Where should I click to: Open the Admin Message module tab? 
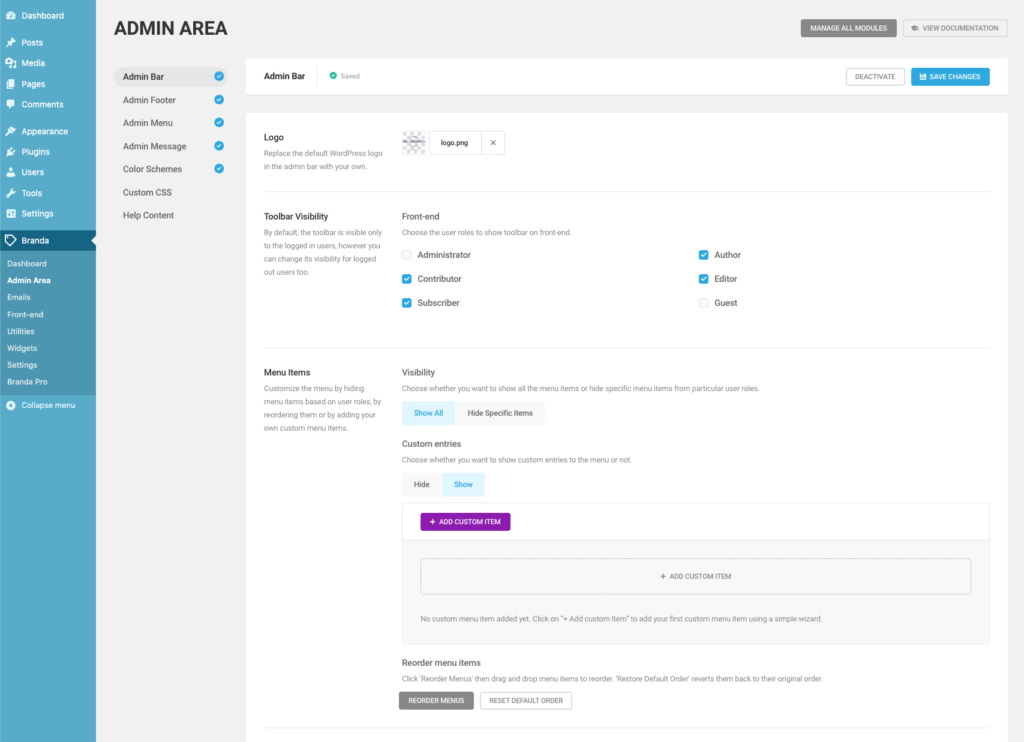(x=171, y=146)
